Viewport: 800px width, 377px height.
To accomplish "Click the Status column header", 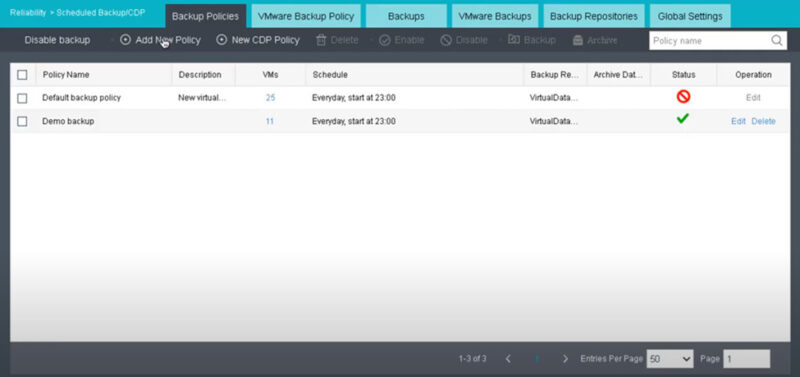I will point(684,75).
